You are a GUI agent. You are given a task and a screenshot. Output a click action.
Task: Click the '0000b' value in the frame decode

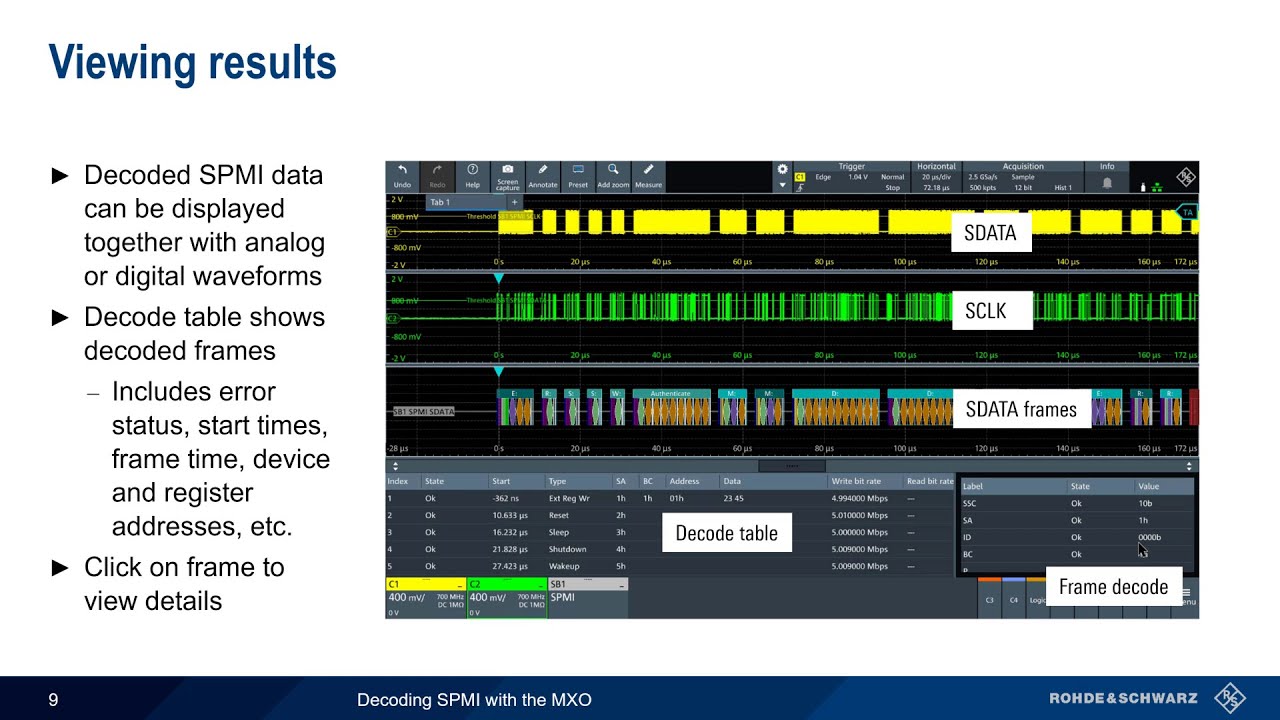1149,537
